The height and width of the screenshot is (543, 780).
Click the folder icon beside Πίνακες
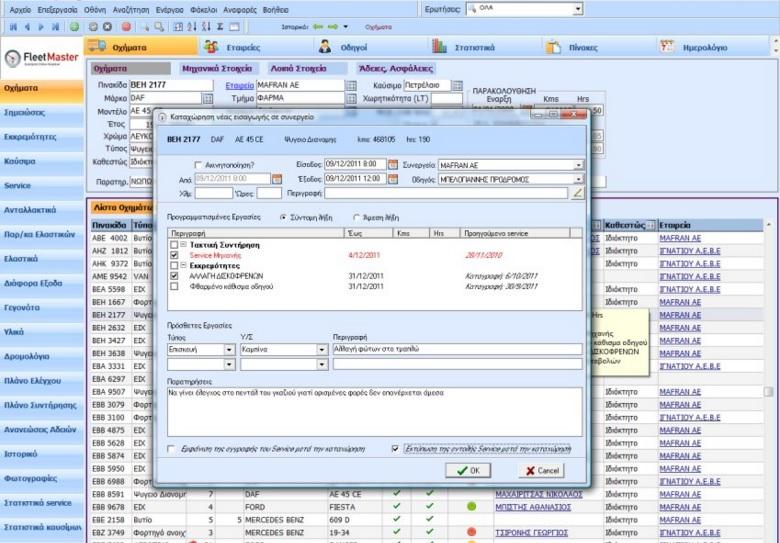coord(553,47)
